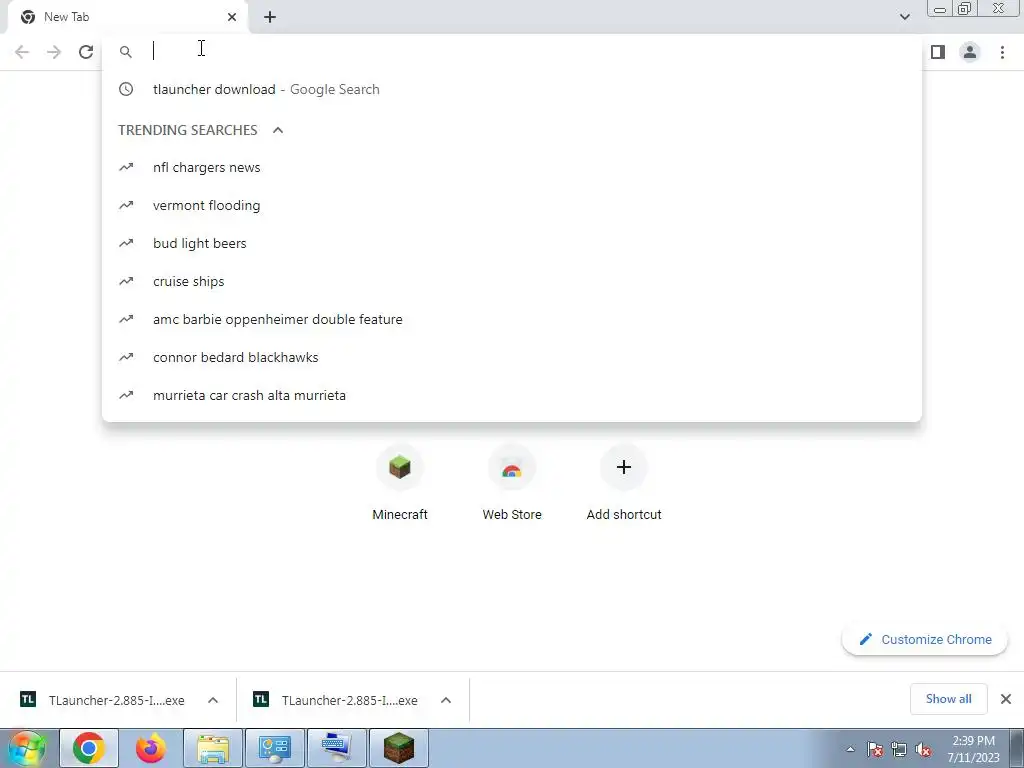Open the tab search dropdown arrow

click(904, 17)
